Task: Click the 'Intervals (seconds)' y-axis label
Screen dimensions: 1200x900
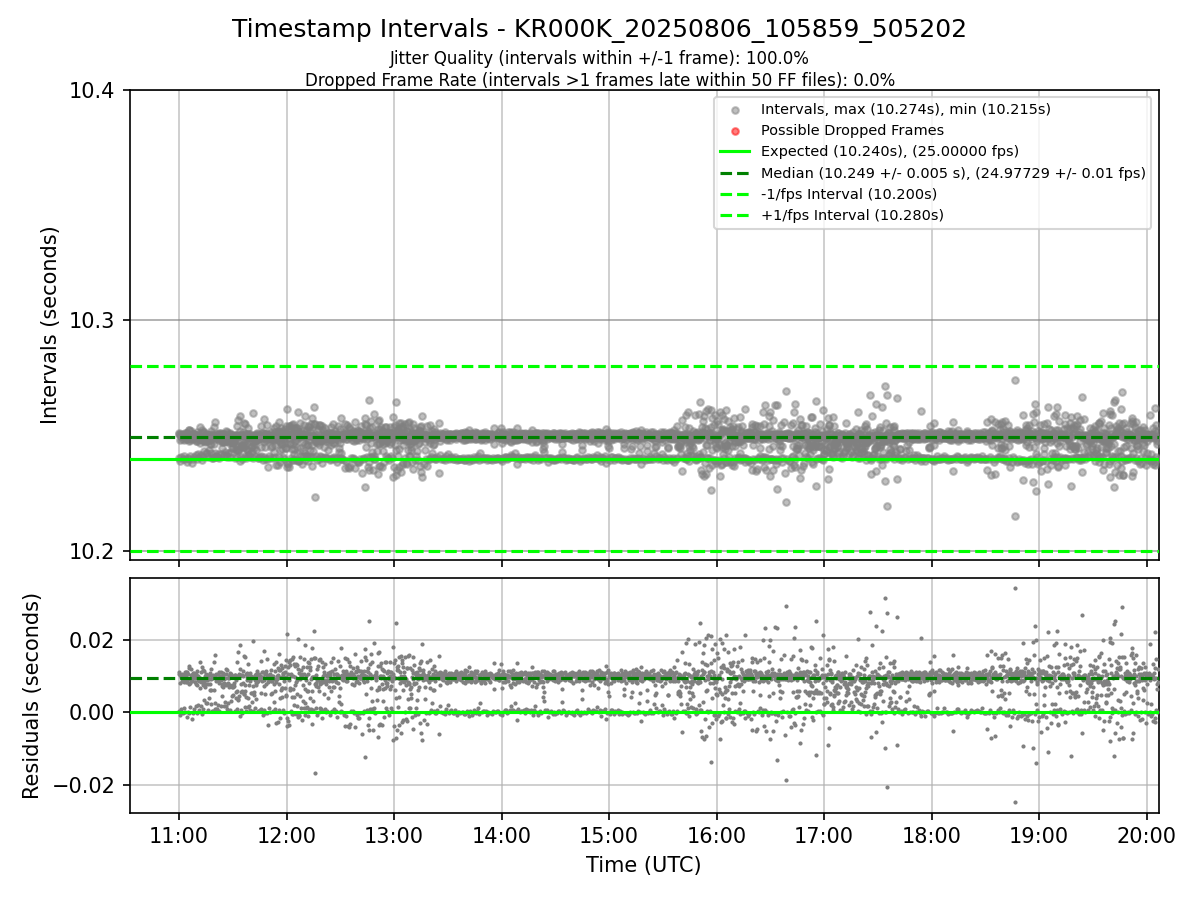Action: tap(51, 325)
